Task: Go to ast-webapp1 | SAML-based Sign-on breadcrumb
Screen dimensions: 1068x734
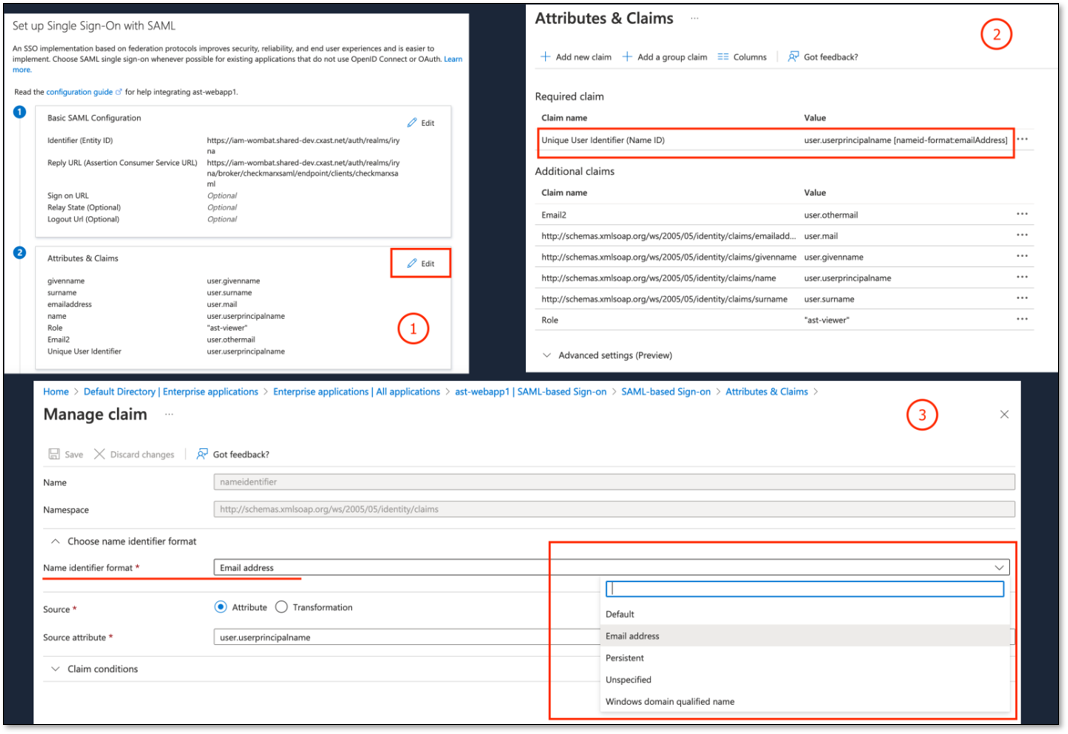Action: point(531,392)
